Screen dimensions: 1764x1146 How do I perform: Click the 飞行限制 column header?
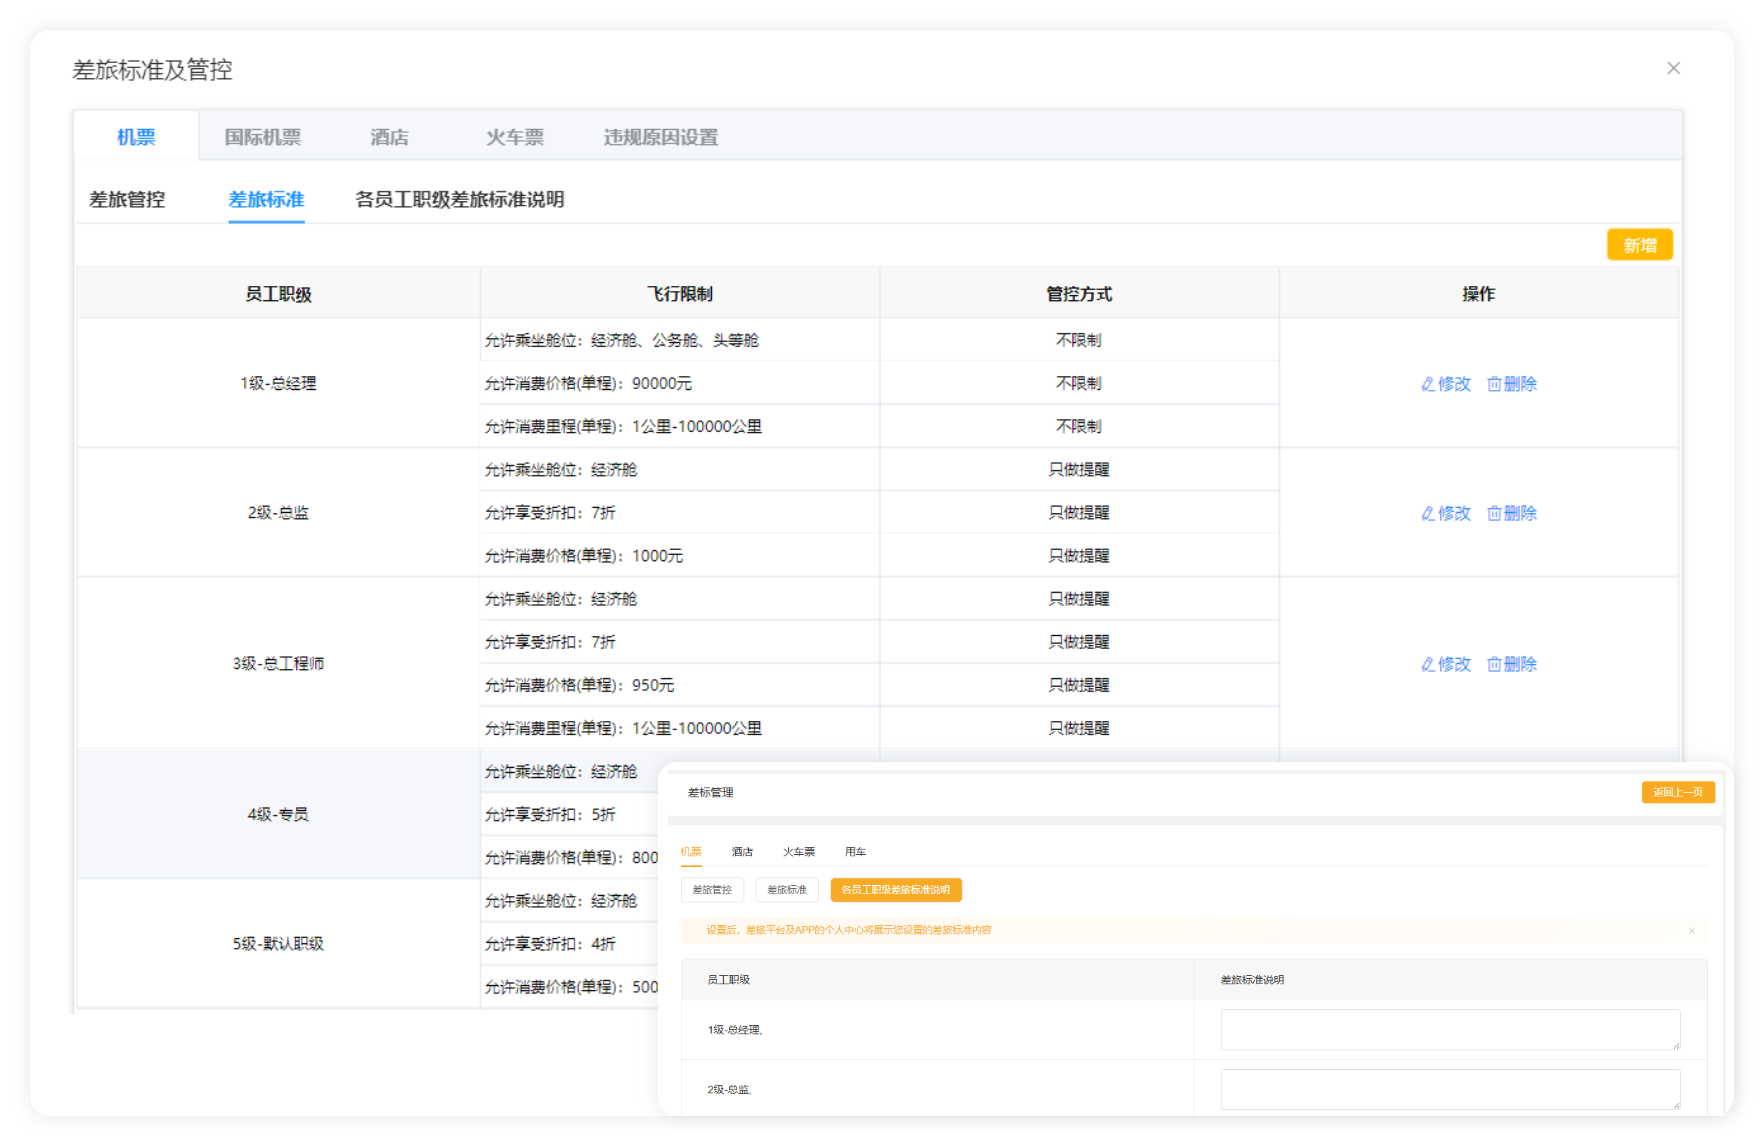tap(679, 294)
